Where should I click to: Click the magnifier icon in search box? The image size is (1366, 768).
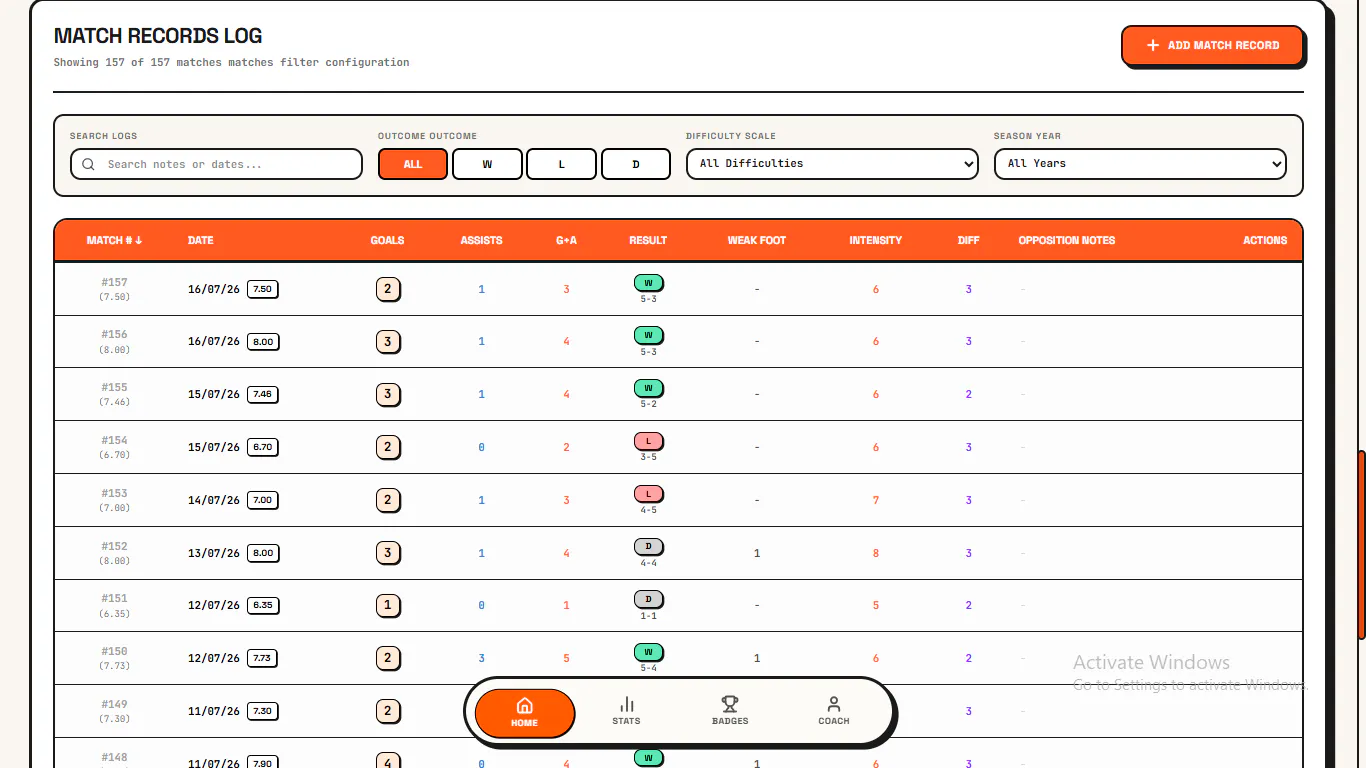pos(89,164)
